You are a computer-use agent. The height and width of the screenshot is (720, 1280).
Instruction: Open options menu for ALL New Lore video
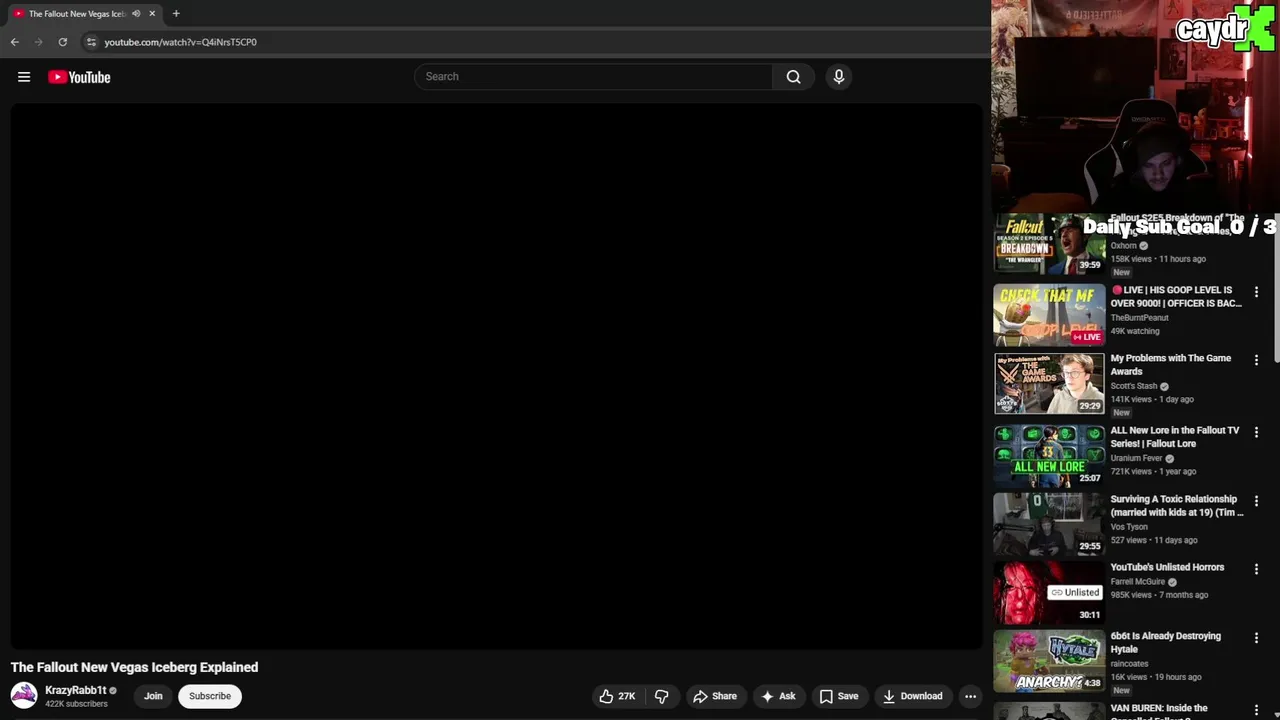click(x=1257, y=432)
